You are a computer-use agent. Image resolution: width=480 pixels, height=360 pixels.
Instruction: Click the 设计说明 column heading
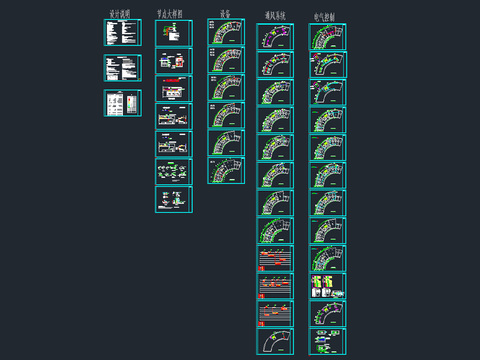120,14
